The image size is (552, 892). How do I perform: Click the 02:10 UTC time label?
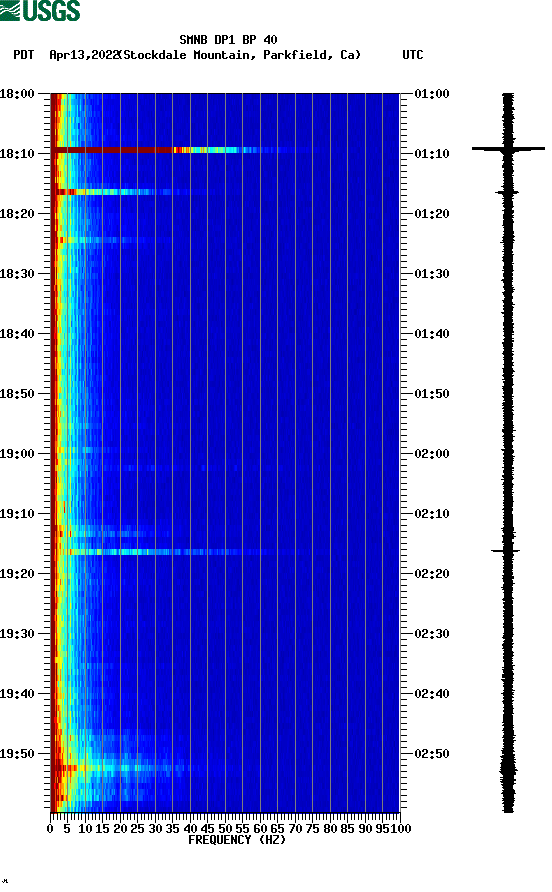coord(432,514)
